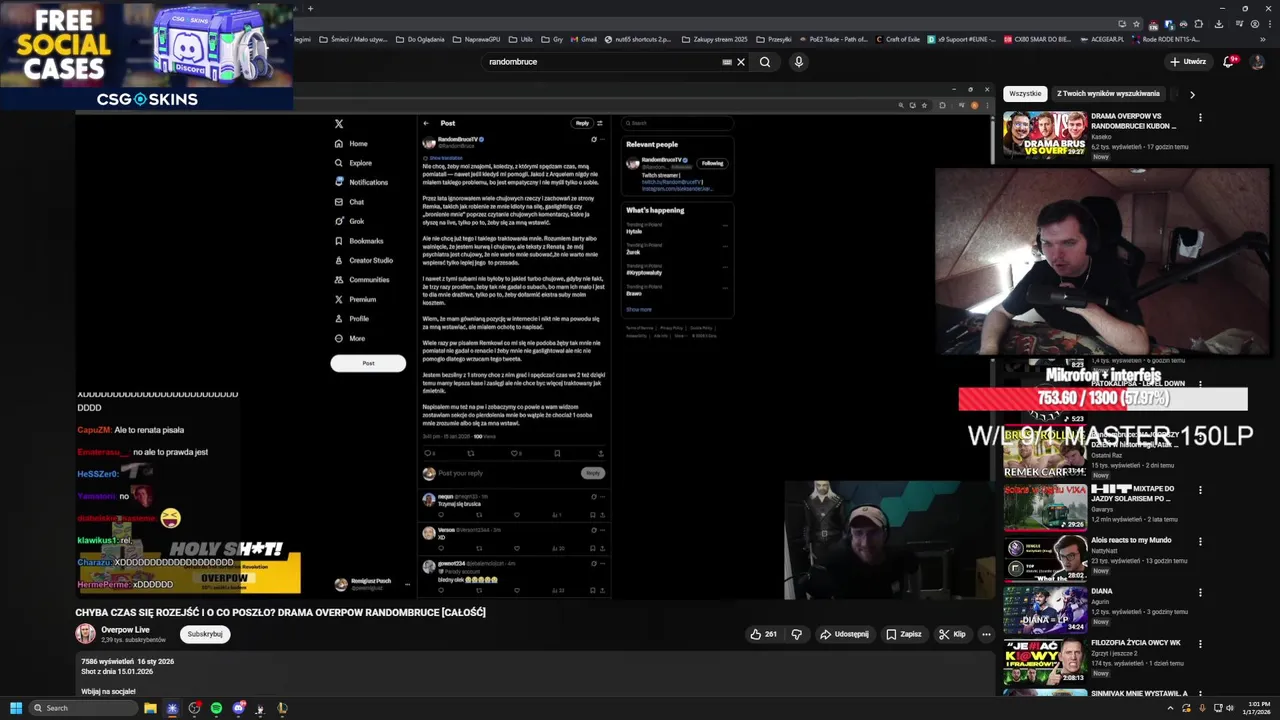The height and width of the screenshot is (720, 1280).
Task: Open Do Oglądania bookmarks folder
Action: (x=419, y=39)
